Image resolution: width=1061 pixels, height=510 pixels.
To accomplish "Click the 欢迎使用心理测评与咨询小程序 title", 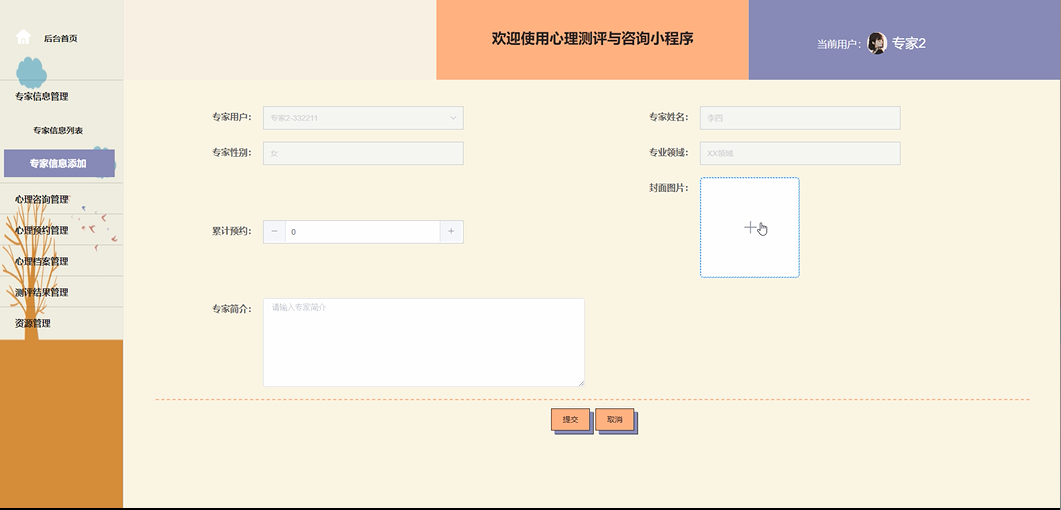I will point(593,39).
